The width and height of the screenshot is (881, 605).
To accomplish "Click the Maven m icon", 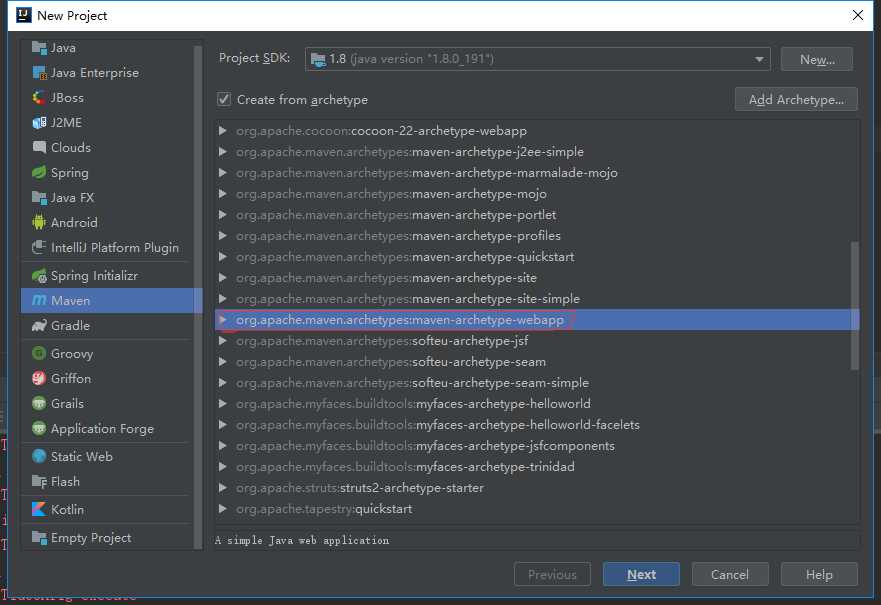I will [39, 301].
